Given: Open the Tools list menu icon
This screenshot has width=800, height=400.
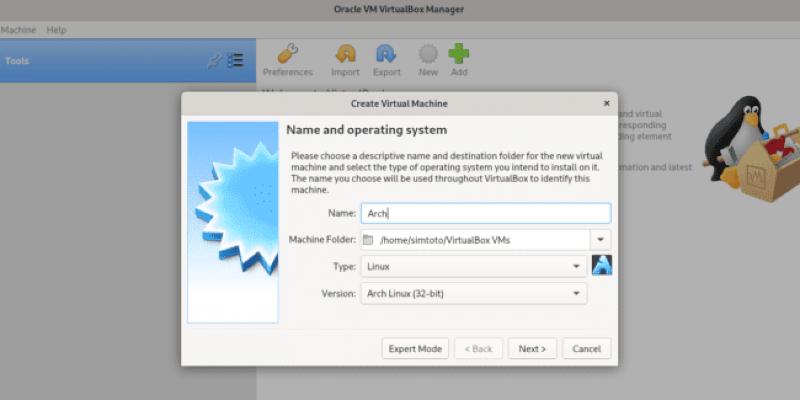Looking at the screenshot, I should tap(235, 61).
